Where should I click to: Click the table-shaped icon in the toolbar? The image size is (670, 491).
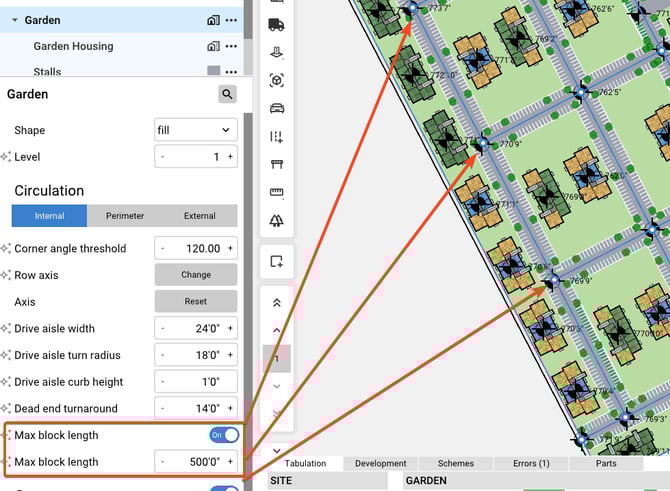click(x=277, y=164)
